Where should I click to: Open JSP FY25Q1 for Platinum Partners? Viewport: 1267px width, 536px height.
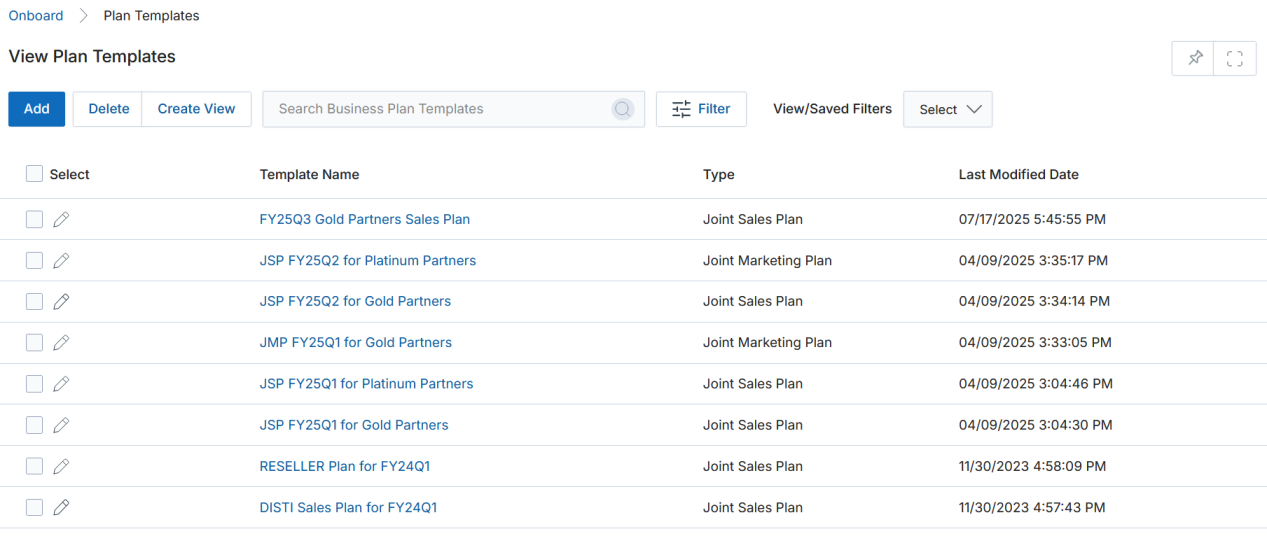(x=366, y=383)
